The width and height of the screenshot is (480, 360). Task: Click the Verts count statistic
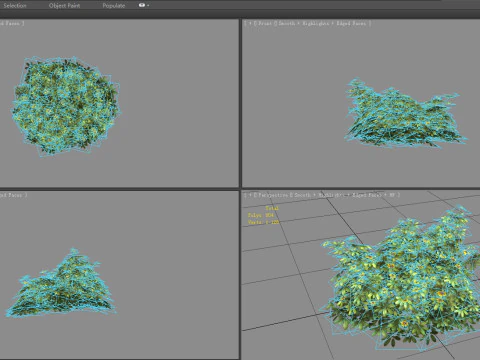263,222
